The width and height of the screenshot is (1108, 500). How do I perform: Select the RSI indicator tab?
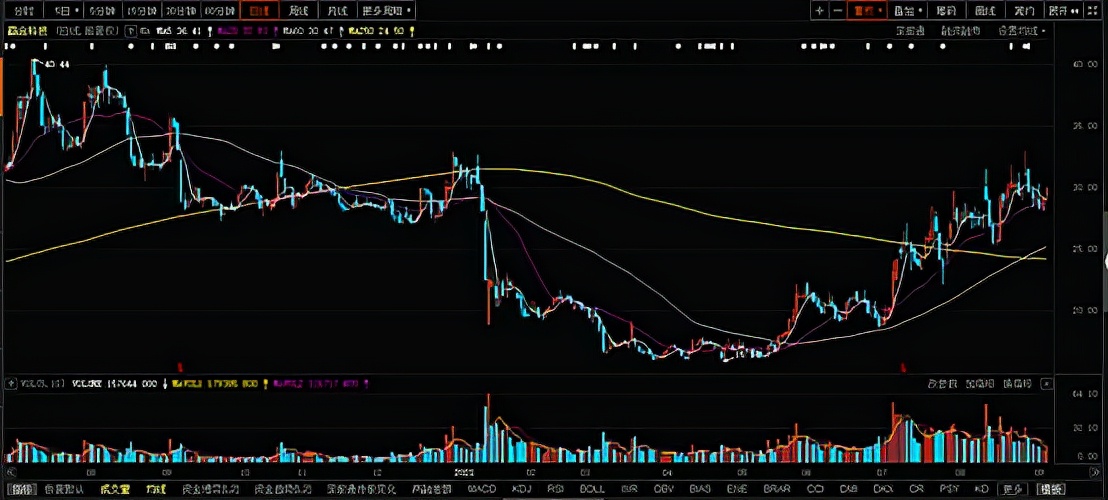click(x=555, y=489)
